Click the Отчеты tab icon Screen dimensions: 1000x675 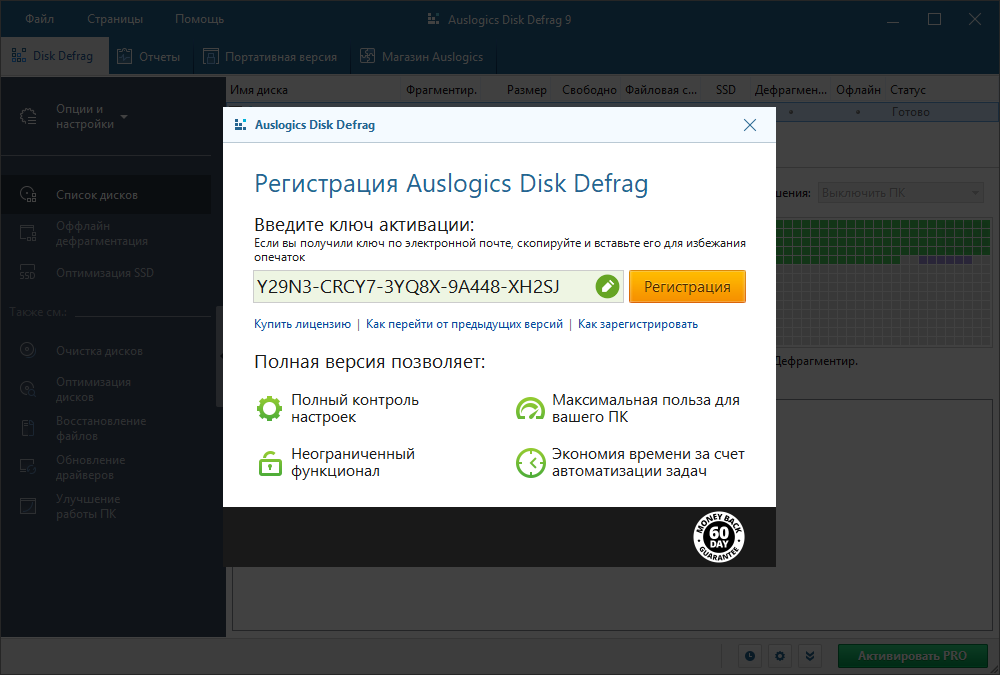coord(124,56)
